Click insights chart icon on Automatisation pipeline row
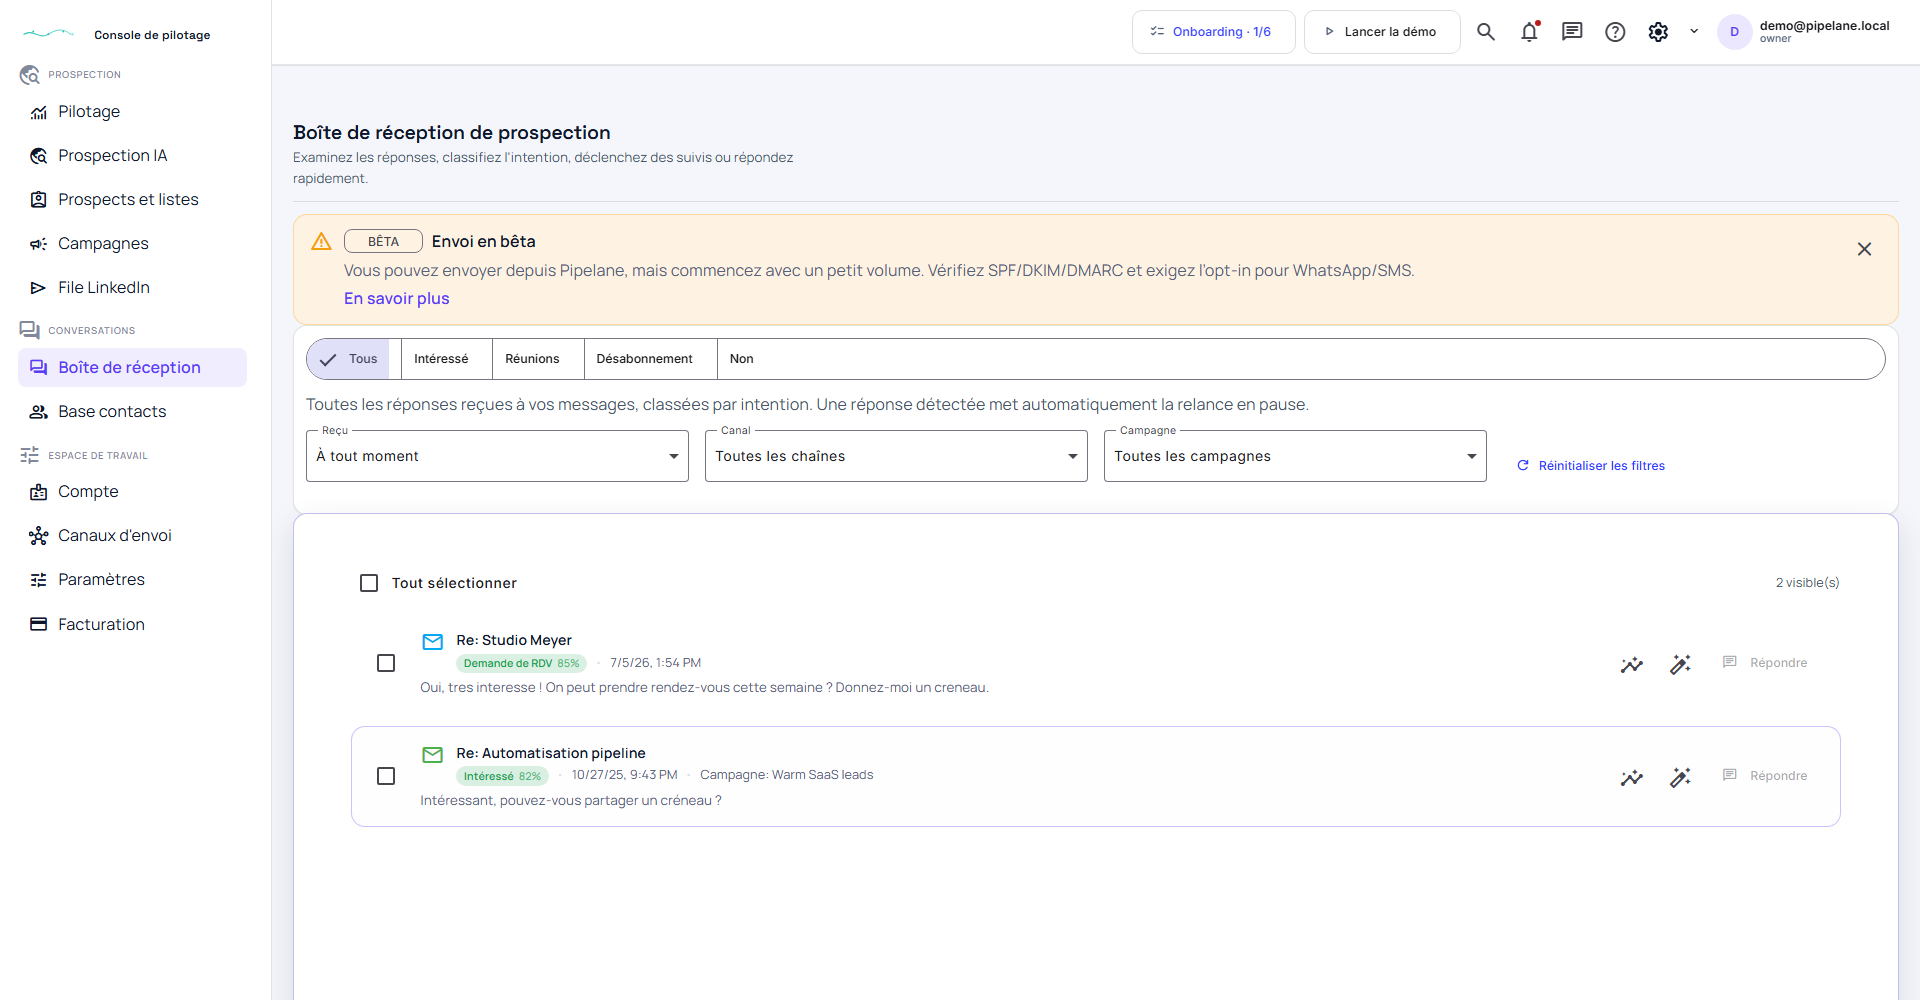This screenshot has height=1000, width=1920. click(x=1632, y=777)
